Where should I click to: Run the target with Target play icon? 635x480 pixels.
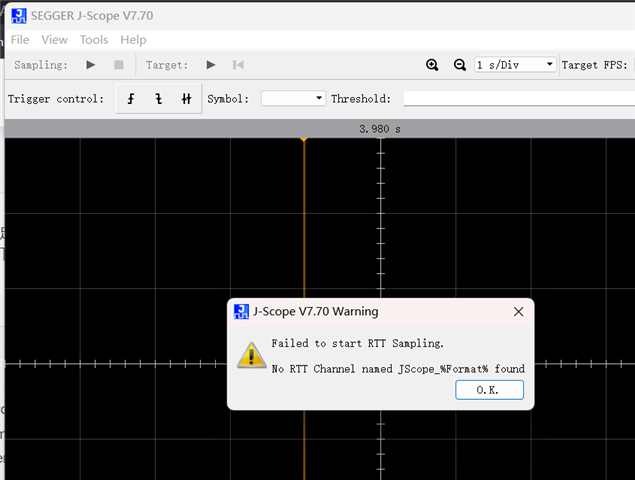tap(211, 65)
